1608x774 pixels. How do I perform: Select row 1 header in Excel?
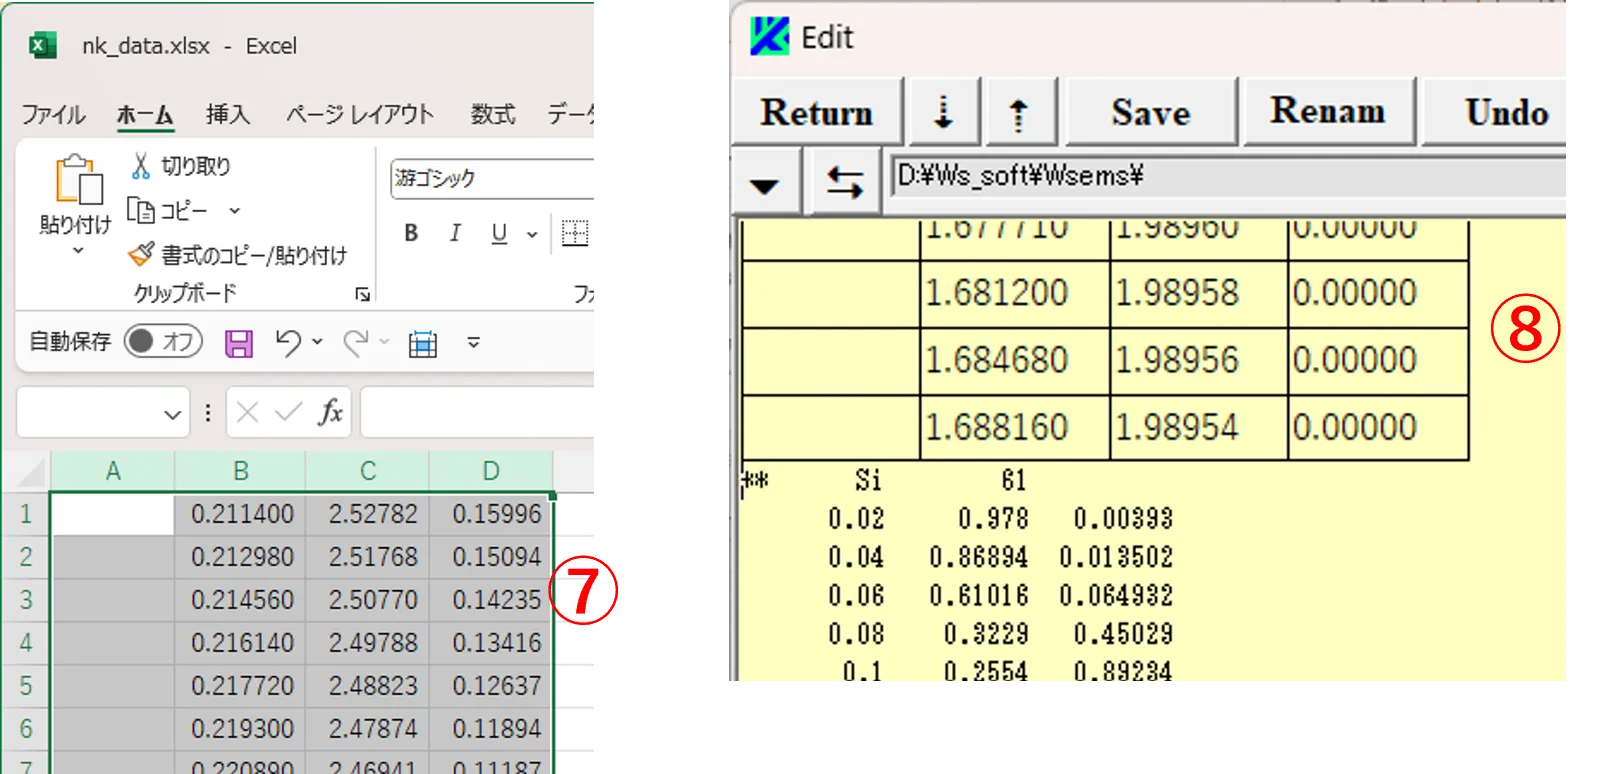[x=26, y=514]
